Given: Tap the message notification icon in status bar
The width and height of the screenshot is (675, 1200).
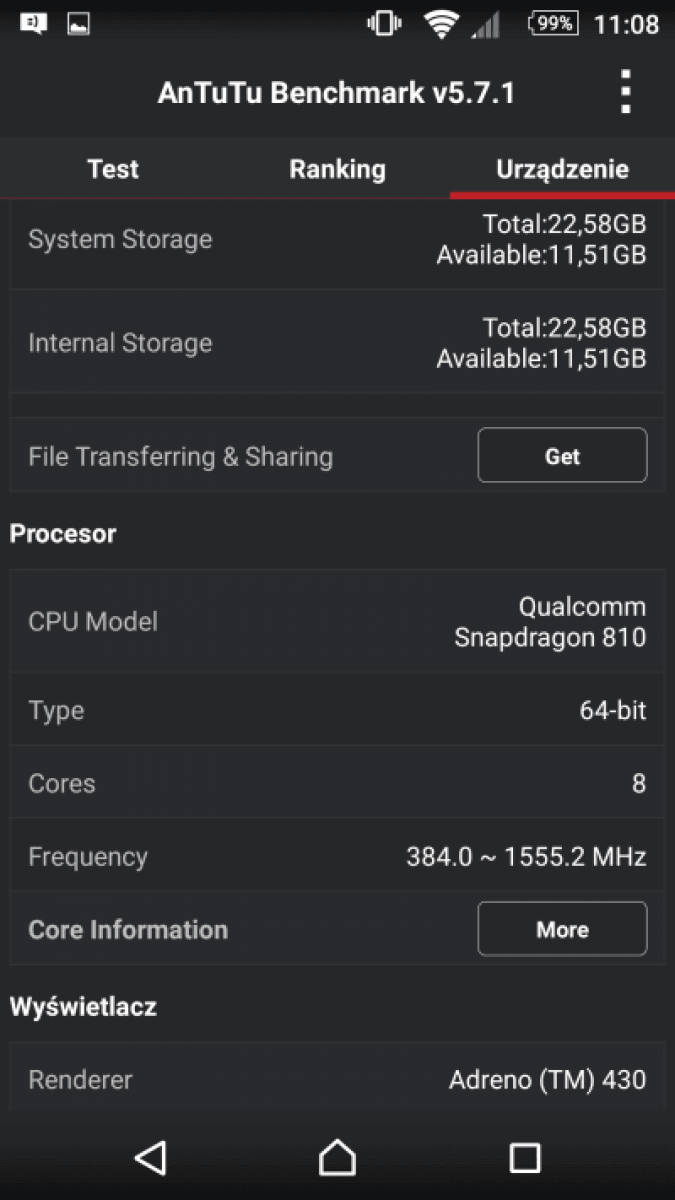Looking at the screenshot, I should [33, 23].
